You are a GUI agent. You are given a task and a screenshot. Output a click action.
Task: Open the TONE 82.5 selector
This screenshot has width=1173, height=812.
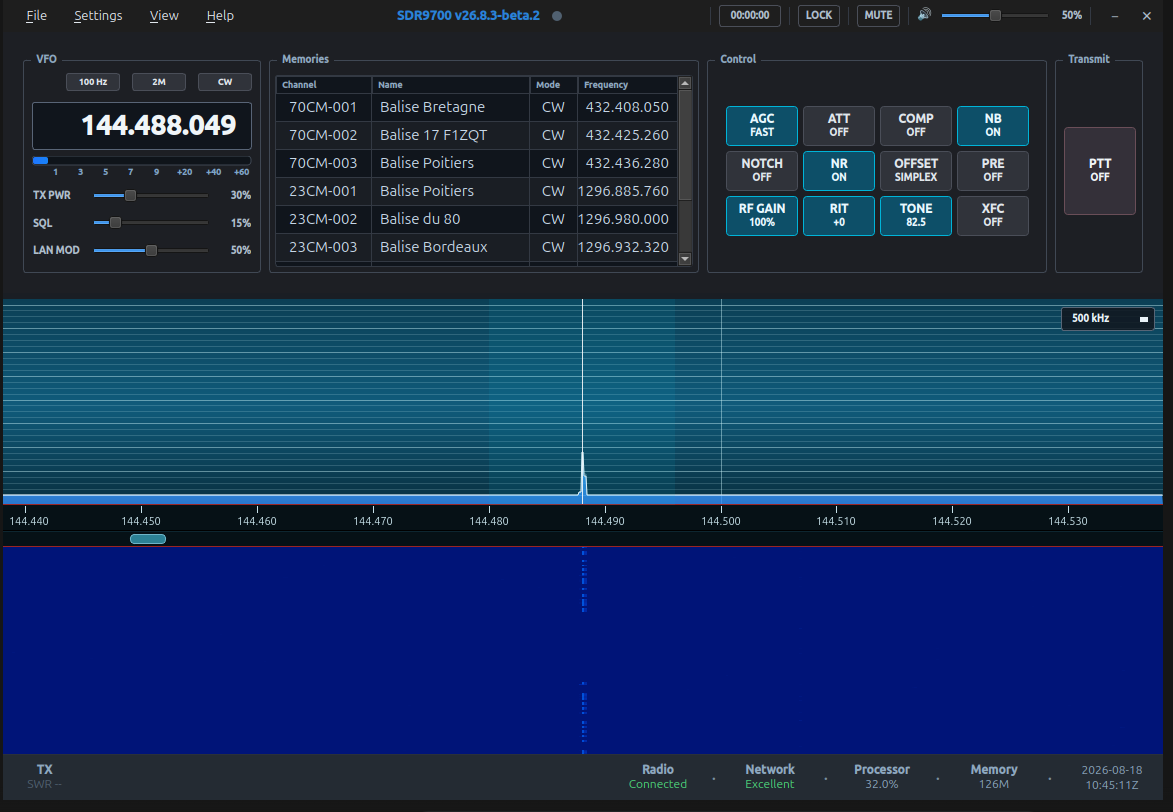[916, 215]
